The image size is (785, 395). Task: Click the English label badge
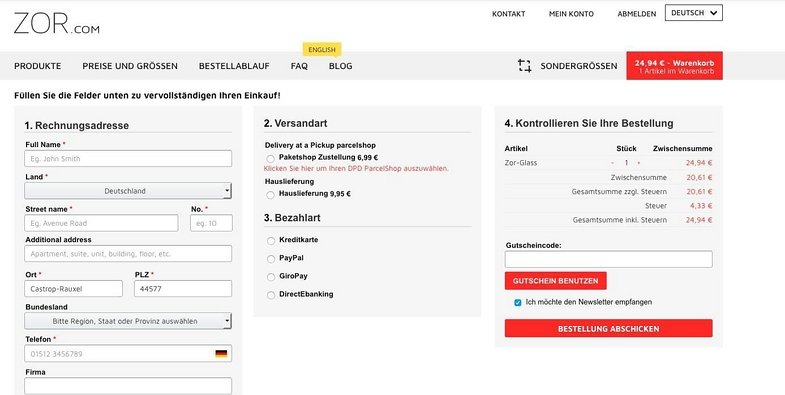322,50
